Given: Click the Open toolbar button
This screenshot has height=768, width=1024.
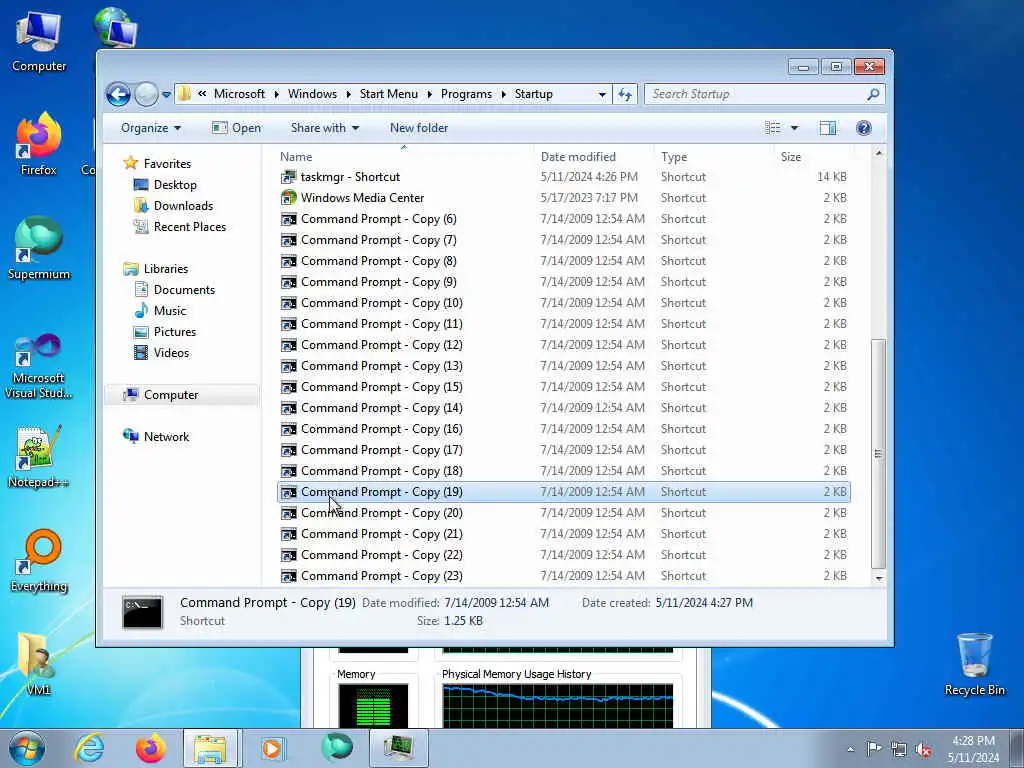Looking at the screenshot, I should 236,128.
